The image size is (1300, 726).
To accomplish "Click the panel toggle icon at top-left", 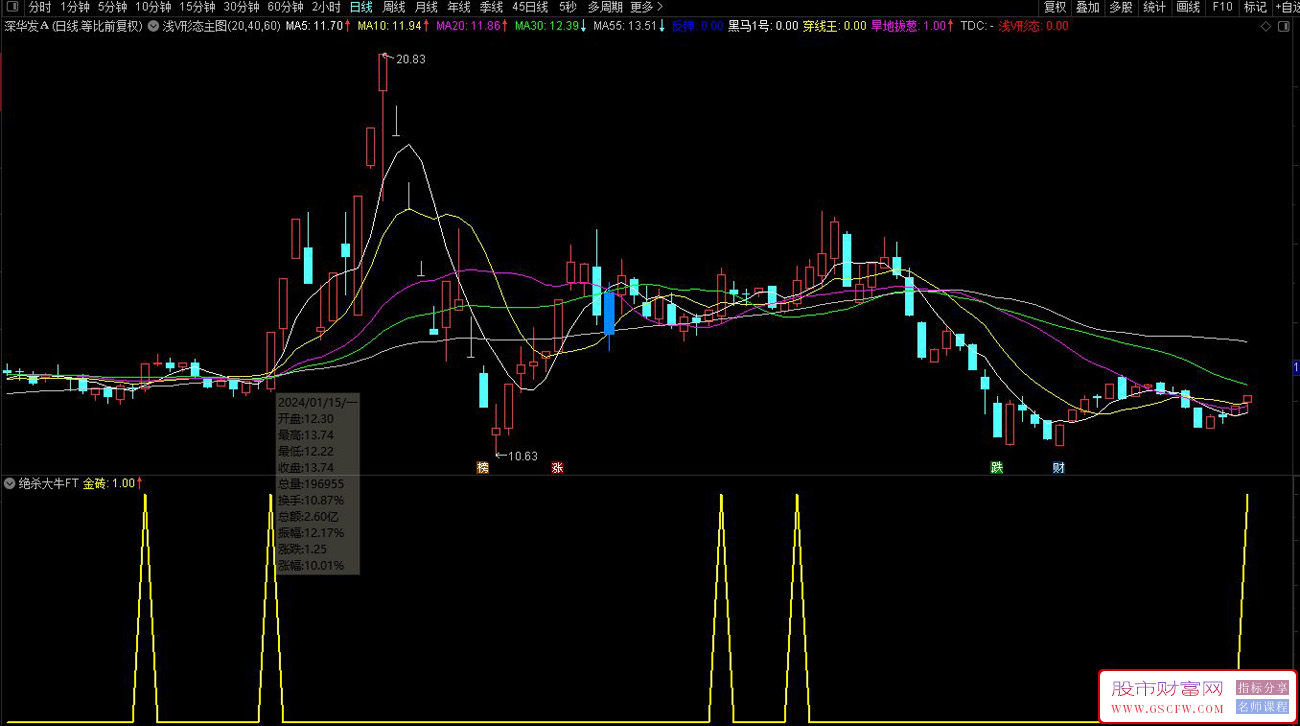I will [x=11, y=7].
